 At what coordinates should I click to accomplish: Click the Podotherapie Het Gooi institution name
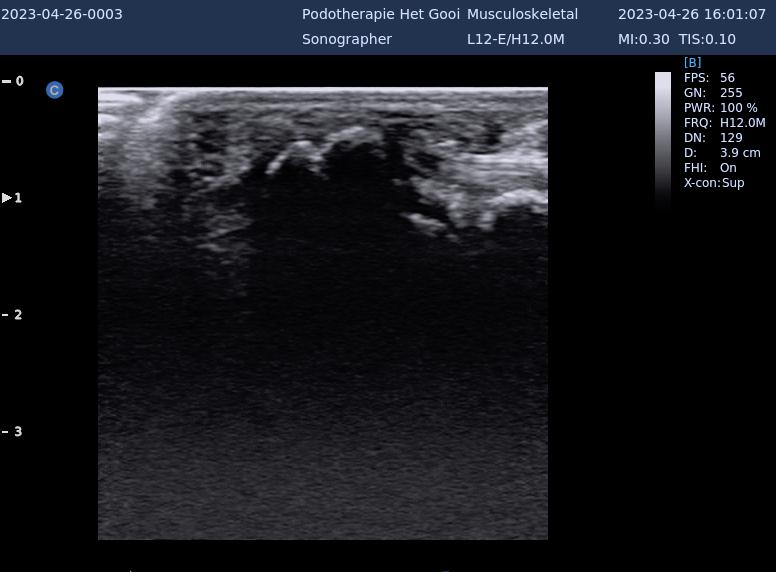[380, 14]
